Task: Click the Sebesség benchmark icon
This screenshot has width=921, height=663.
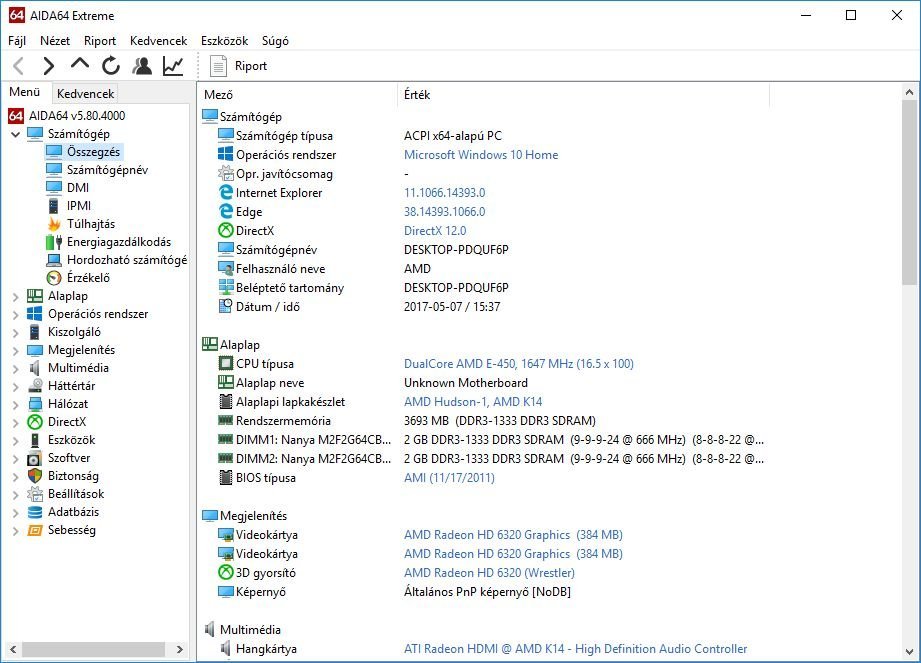Action: (x=35, y=530)
